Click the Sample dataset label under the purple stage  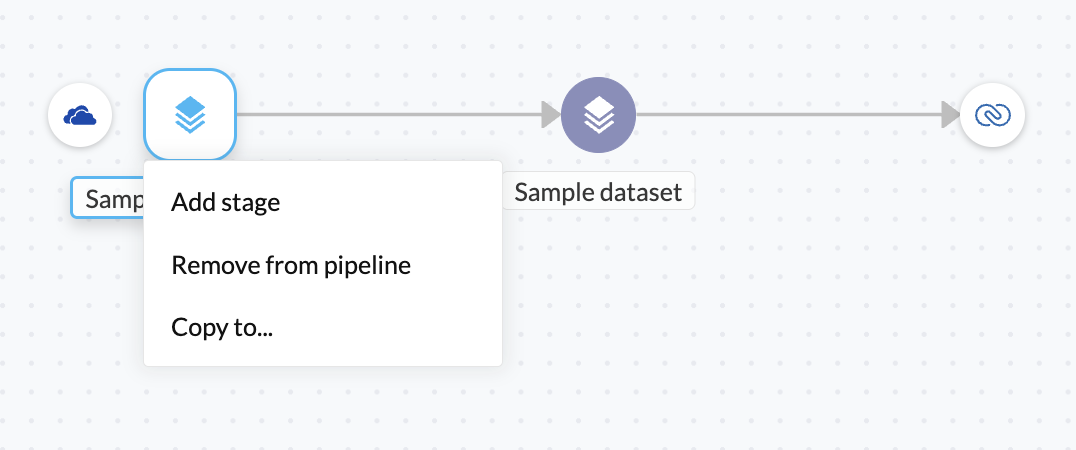pyautogui.click(x=598, y=192)
